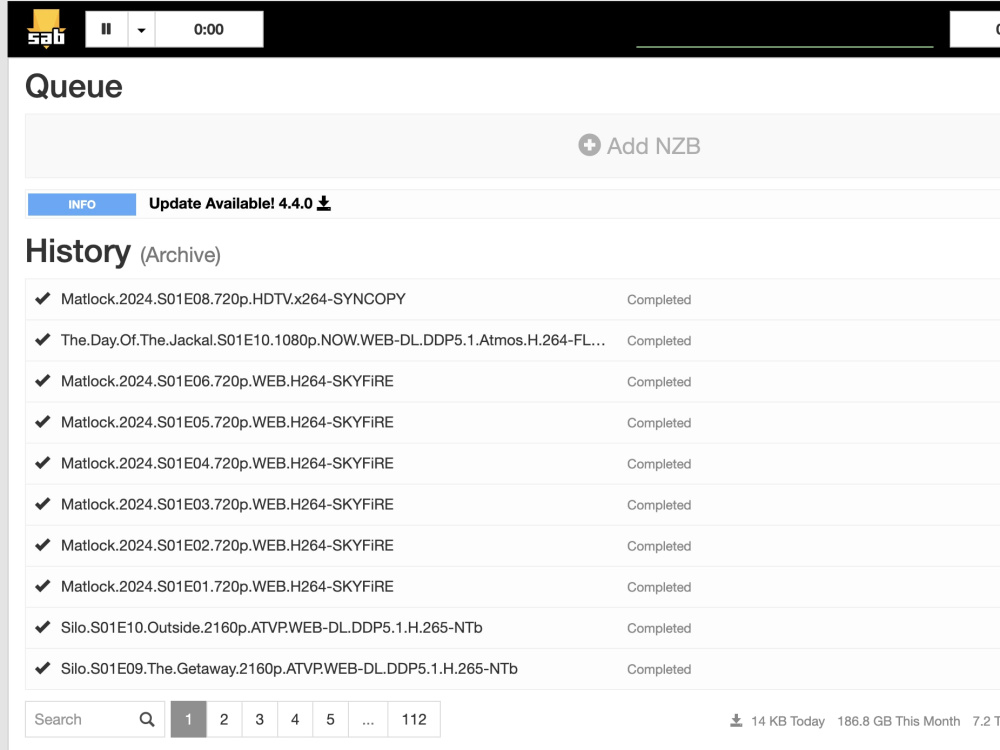Select Matlock.2024.S01E02 SKYFiRE entry name
This screenshot has width=1000, height=750.
tap(227, 545)
